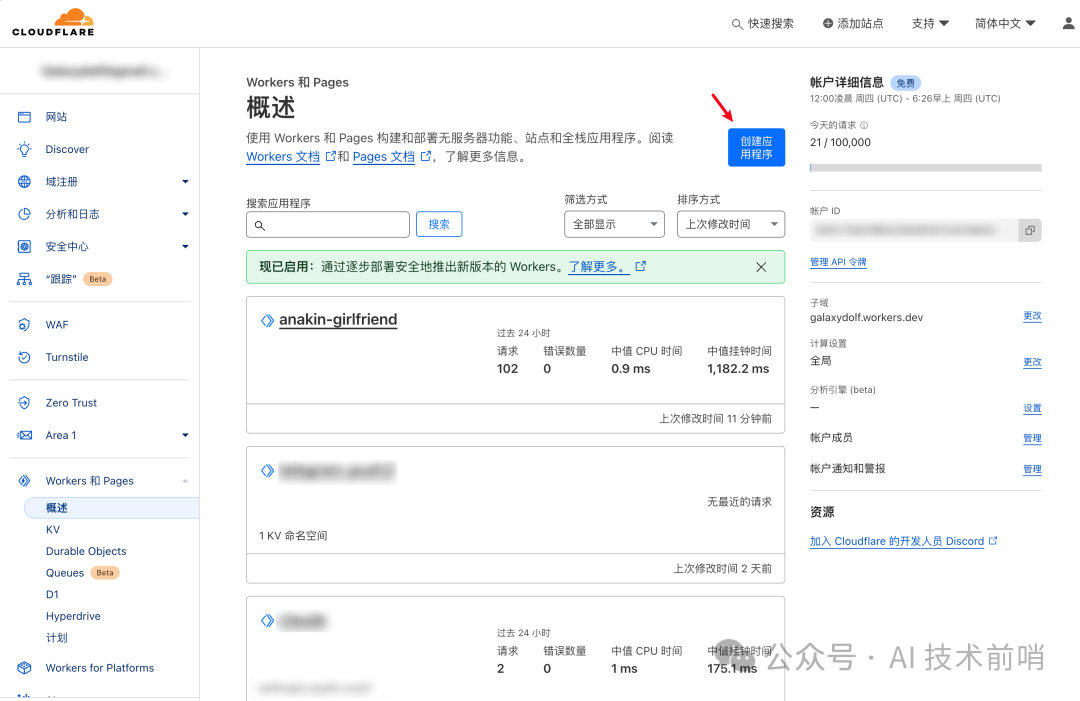Click the Zero Trust icon

tap(24, 403)
